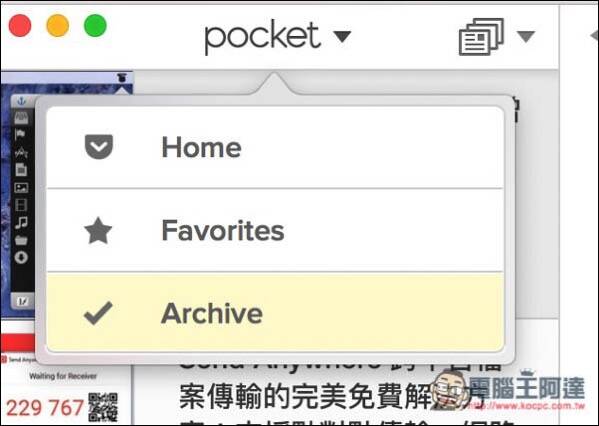Click the round download arrow icon in thumbnail
Image resolution: width=599 pixels, height=426 pixels.
pyautogui.click(x=21, y=257)
